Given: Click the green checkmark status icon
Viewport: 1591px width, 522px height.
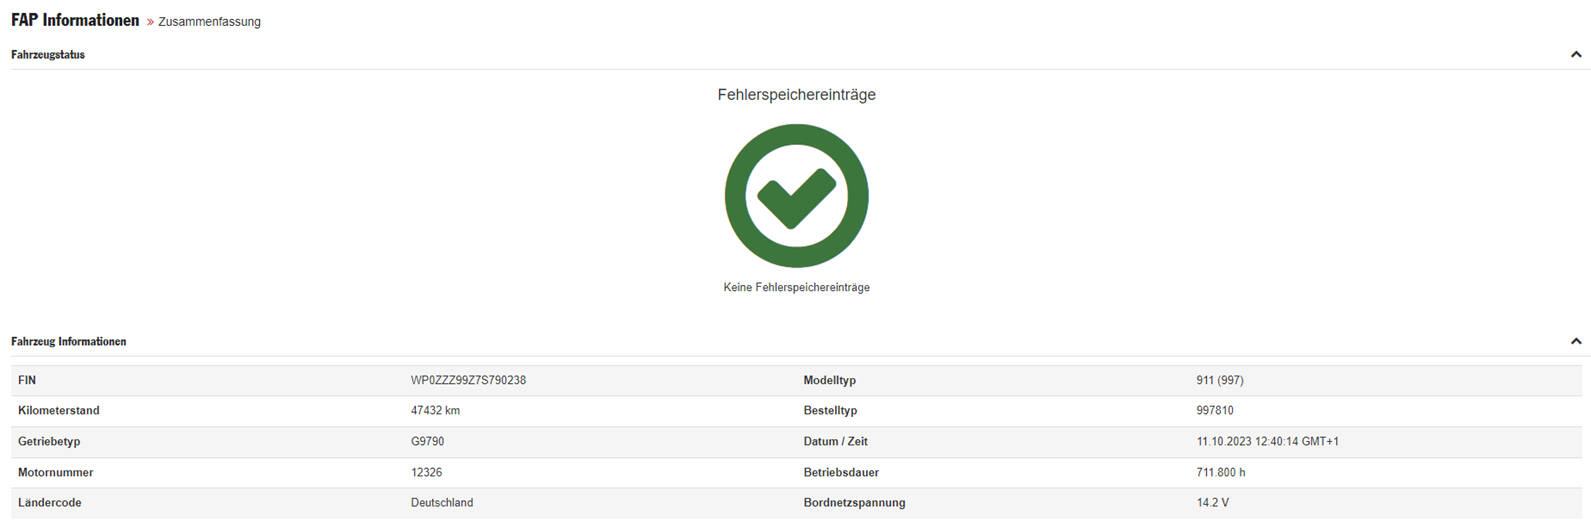Looking at the screenshot, I should (x=796, y=196).
